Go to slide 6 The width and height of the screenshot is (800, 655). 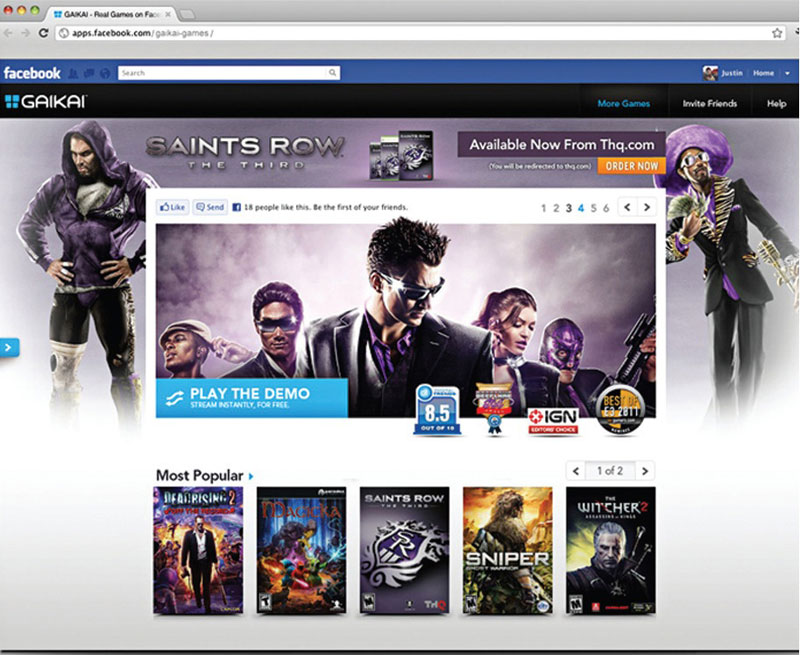tap(606, 208)
